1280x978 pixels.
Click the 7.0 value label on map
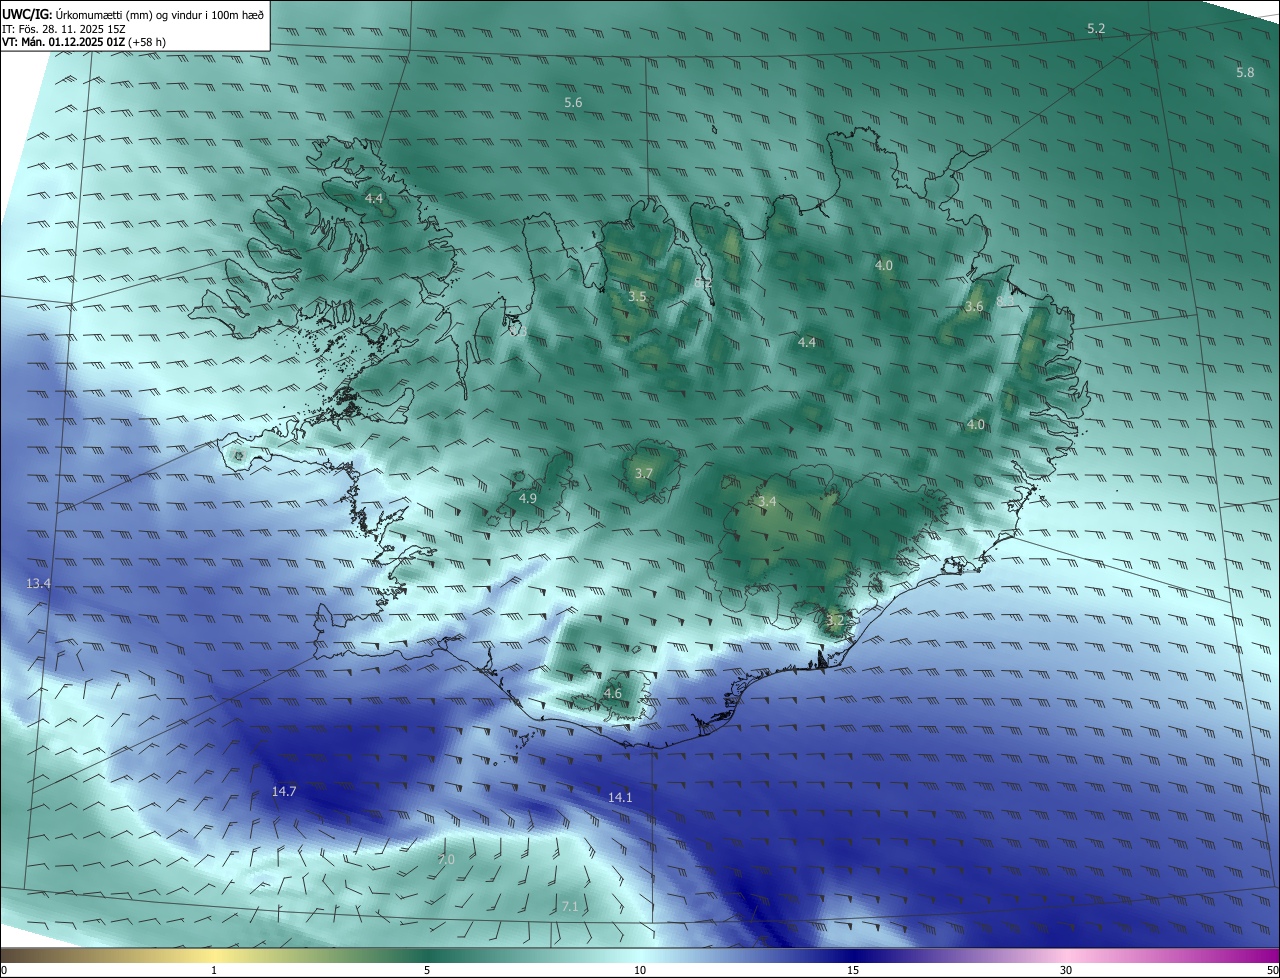[446, 860]
